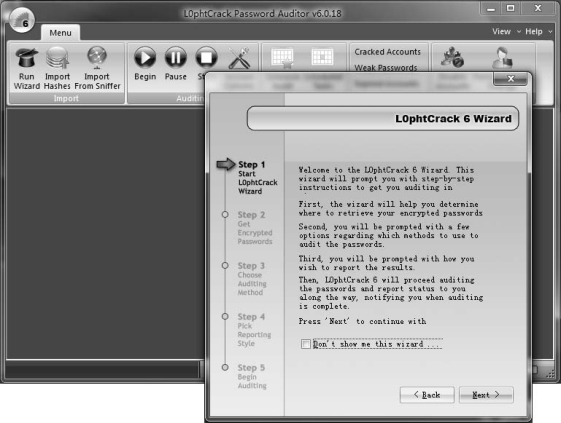Select Step 3 Choose Auditing Method
Screen dimensions: 561x423
[x=252, y=279]
